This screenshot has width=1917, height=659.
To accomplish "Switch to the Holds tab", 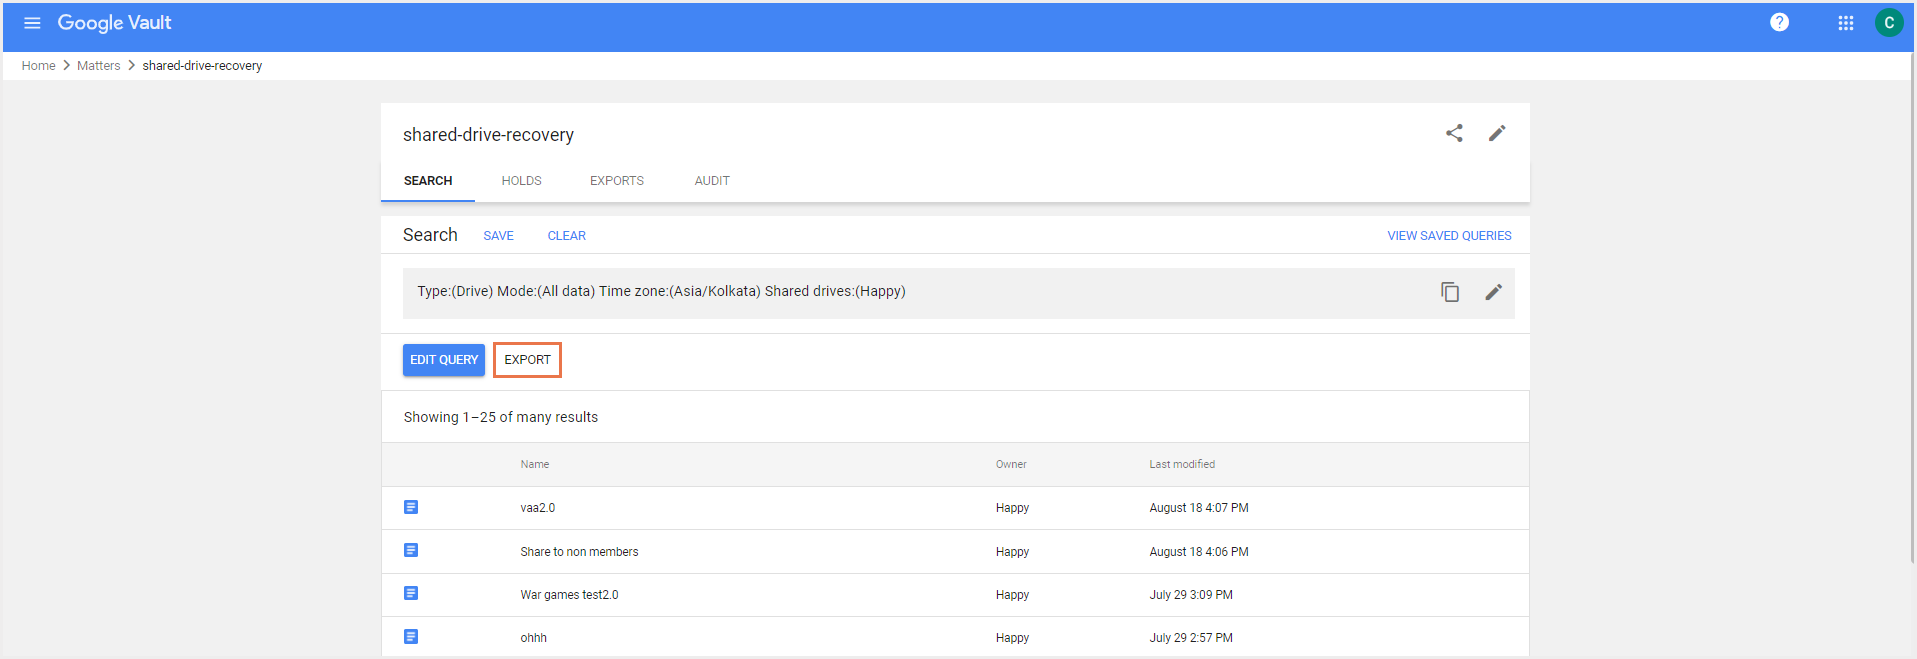I will [521, 181].
